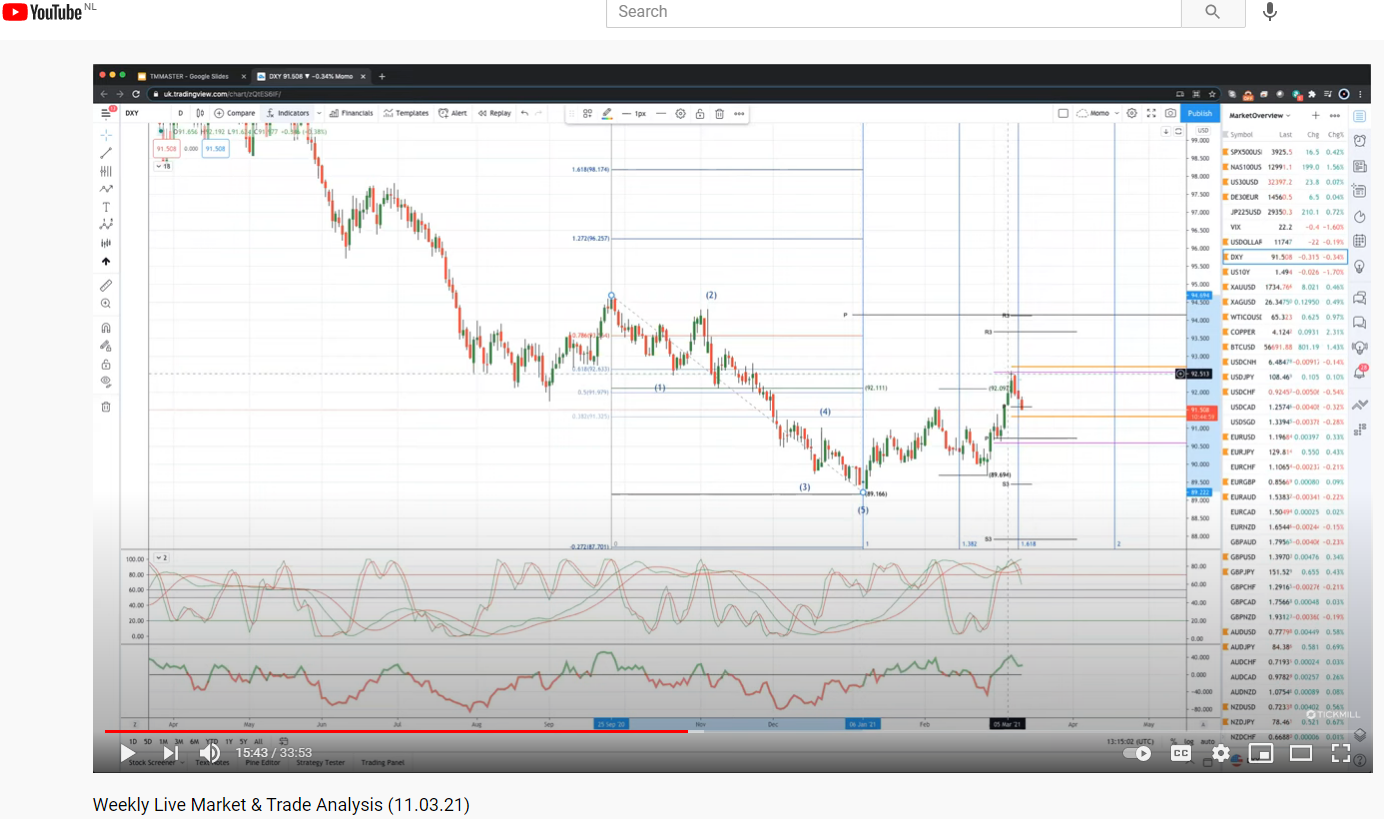Toggle lock all drawing tools
The image size is (1384, 819).
point(106,364)
